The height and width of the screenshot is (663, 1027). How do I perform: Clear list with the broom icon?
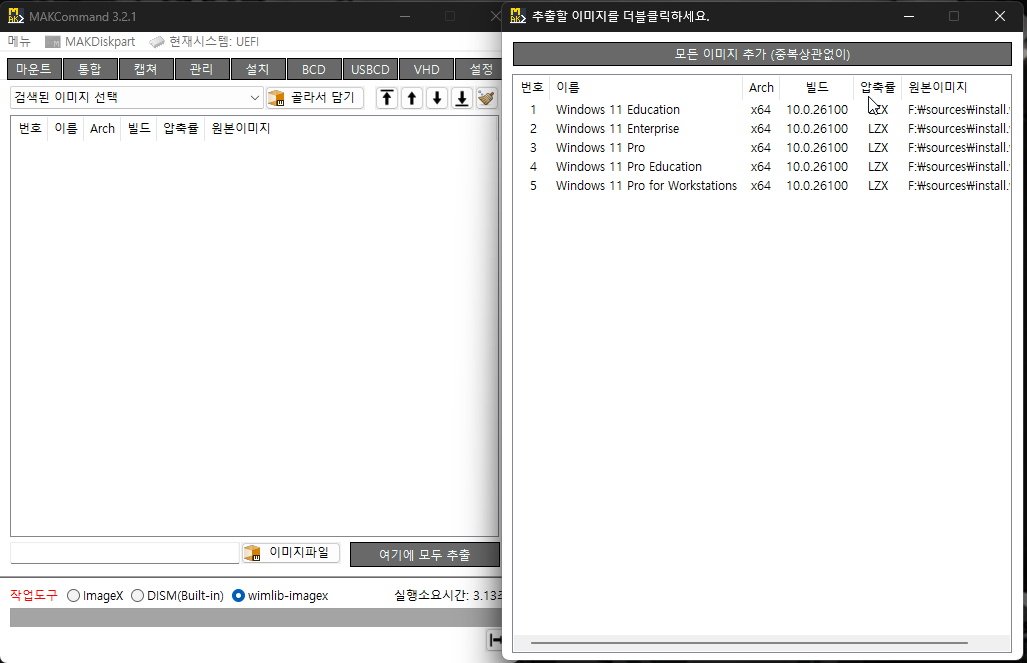pyautogui.click(x=487, y=98)
